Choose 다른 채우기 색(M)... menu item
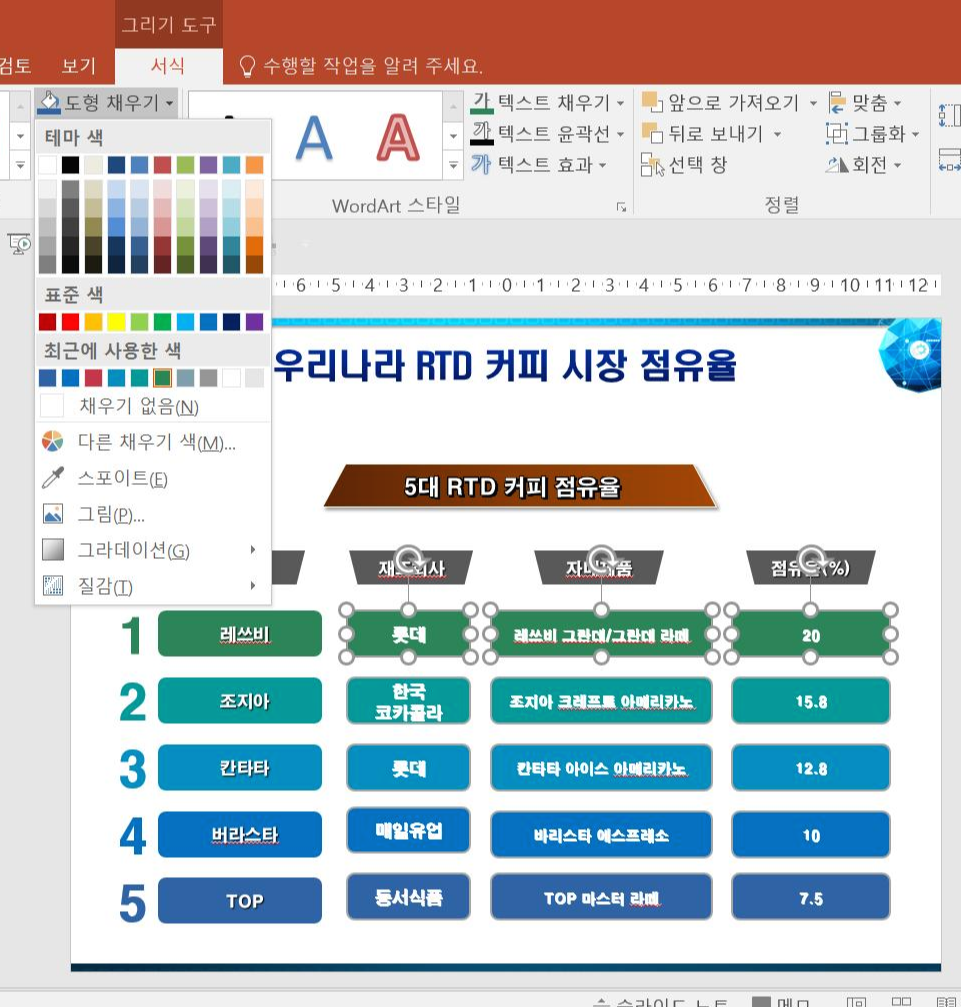The image size is (961, 1007). click(153, 442)
